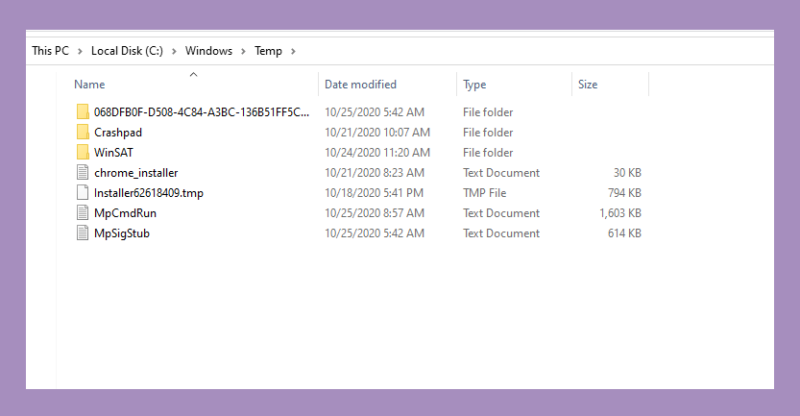Viewport: 800px width, 416px height.
Task: Click the 1,603 KB size value
Action: tap(620, 213)
